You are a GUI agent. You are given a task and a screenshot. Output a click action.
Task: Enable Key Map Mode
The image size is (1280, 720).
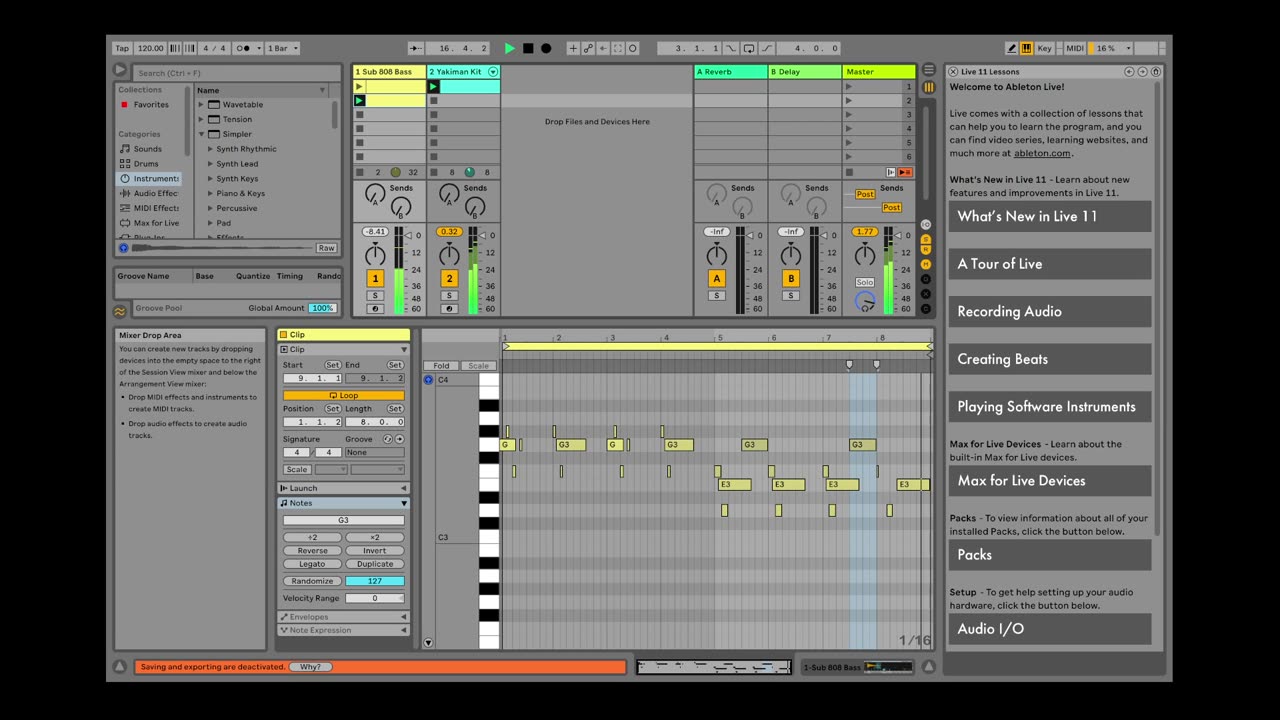click(x=1045, y=48)
